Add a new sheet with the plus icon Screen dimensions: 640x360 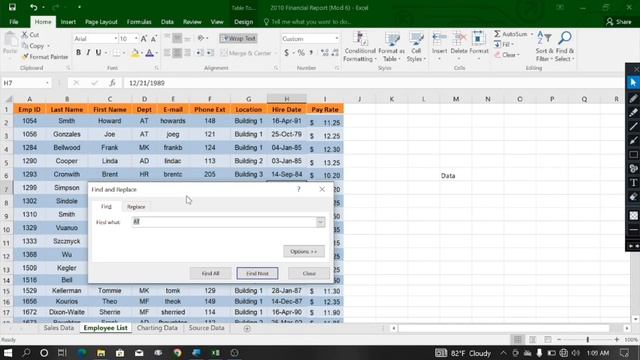click(x=247, y=328)
